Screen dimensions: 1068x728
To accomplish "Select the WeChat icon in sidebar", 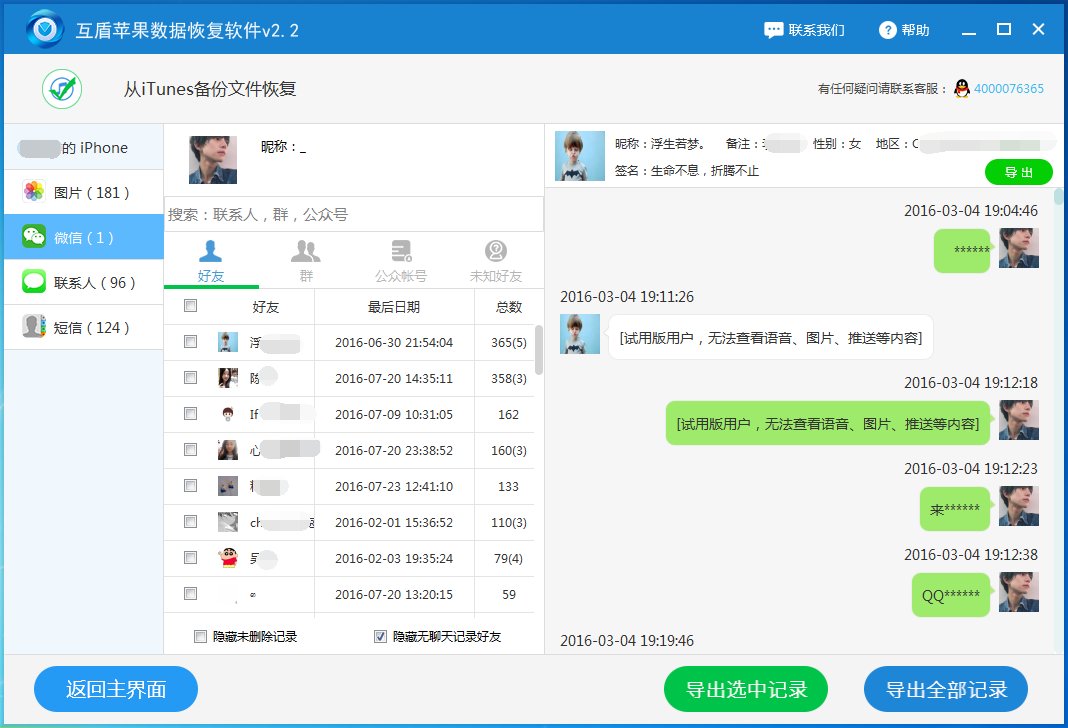I will click(x=33, y=236).
